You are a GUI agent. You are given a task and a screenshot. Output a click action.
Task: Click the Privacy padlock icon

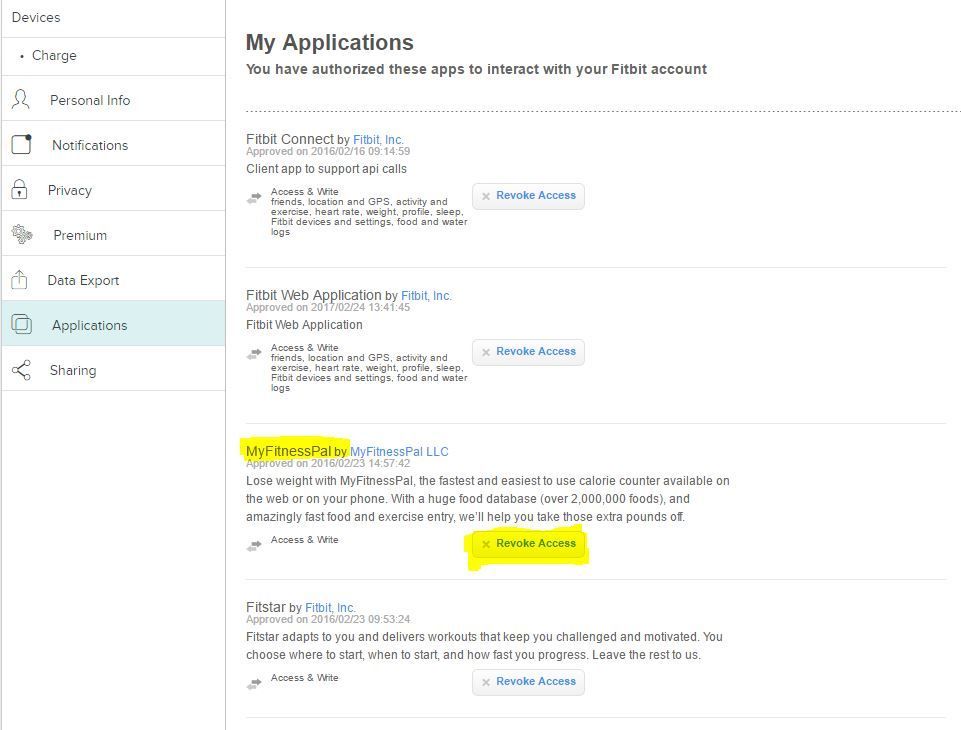(20, 189)
